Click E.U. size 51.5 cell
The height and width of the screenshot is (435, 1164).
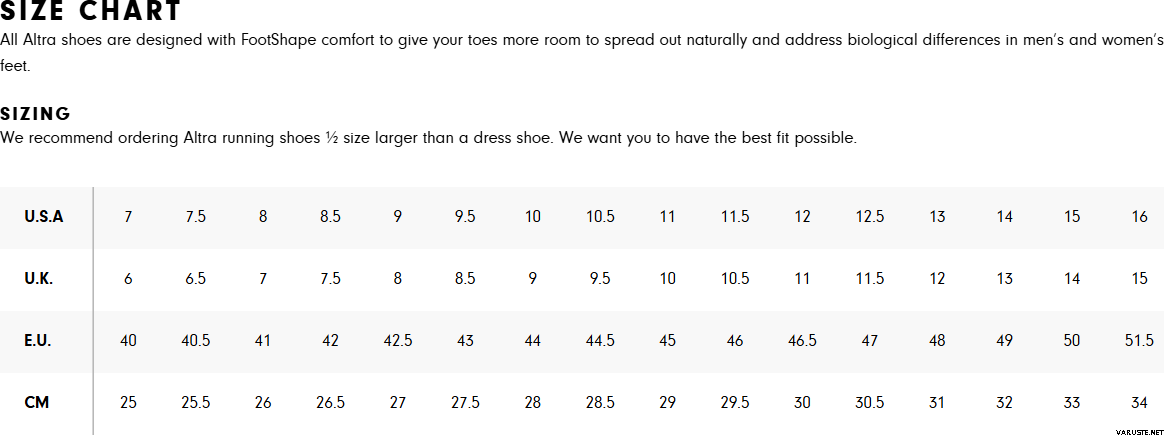pos(1139,341)
